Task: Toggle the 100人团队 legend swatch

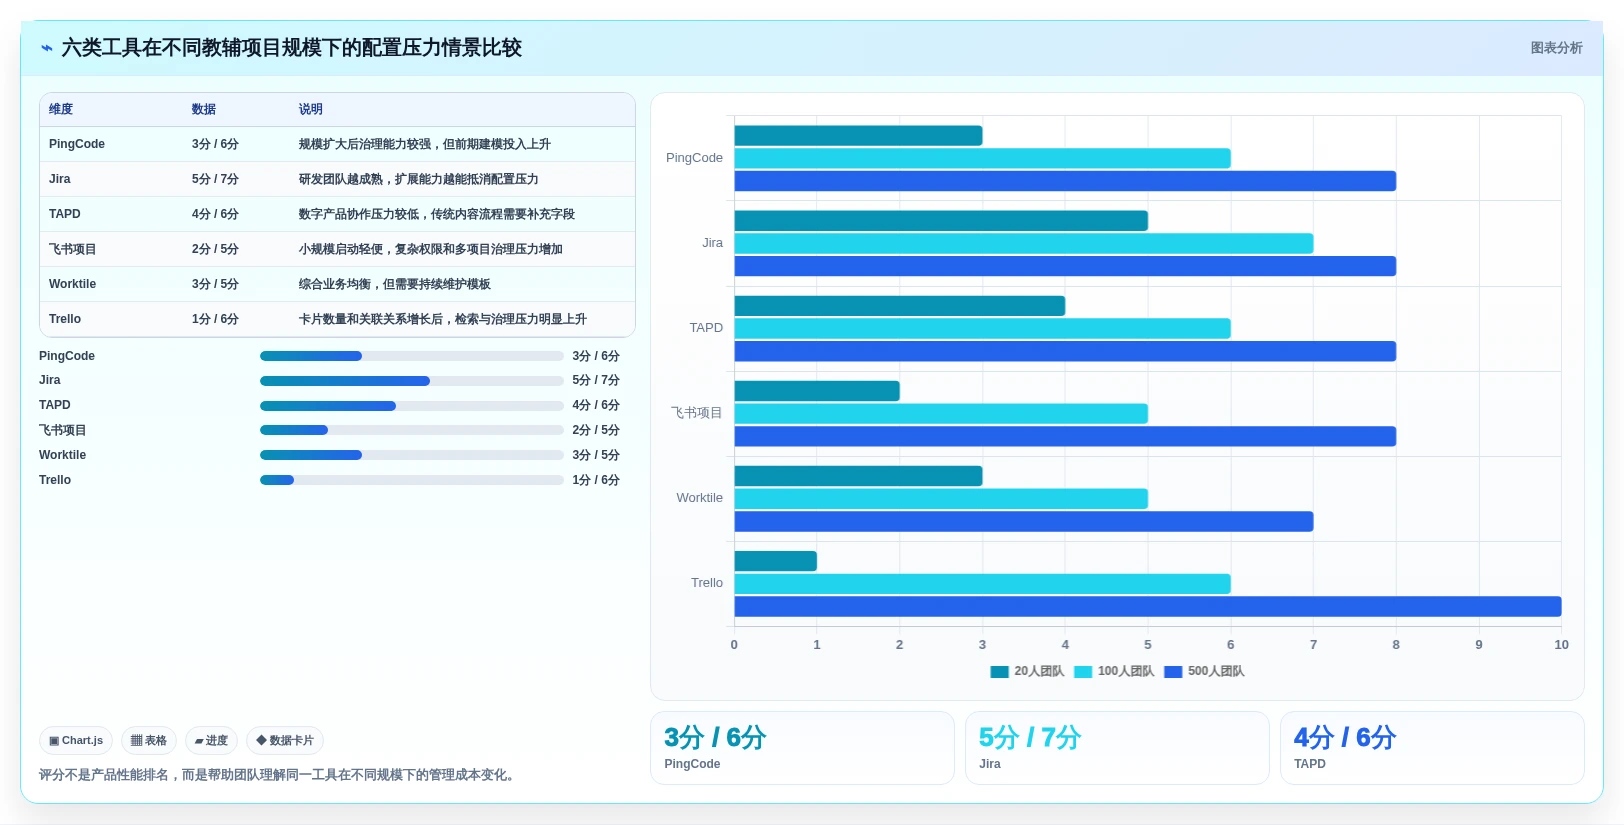Action: click(1083, 672)
